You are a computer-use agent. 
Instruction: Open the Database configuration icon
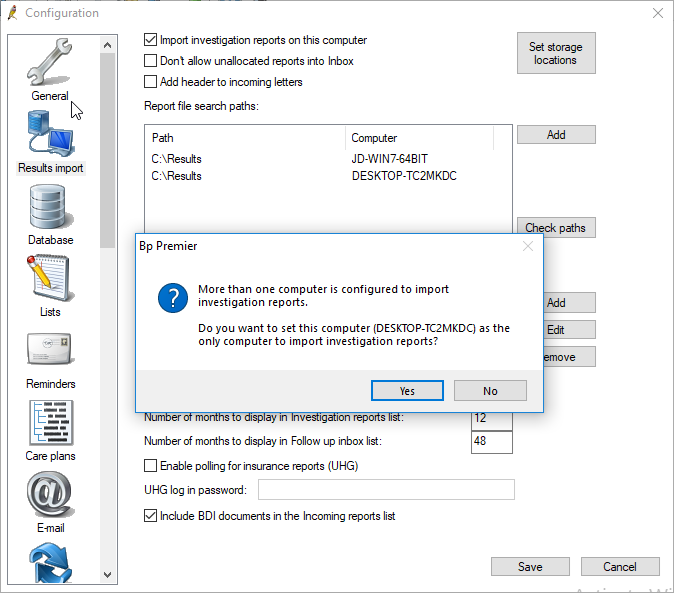50,207
